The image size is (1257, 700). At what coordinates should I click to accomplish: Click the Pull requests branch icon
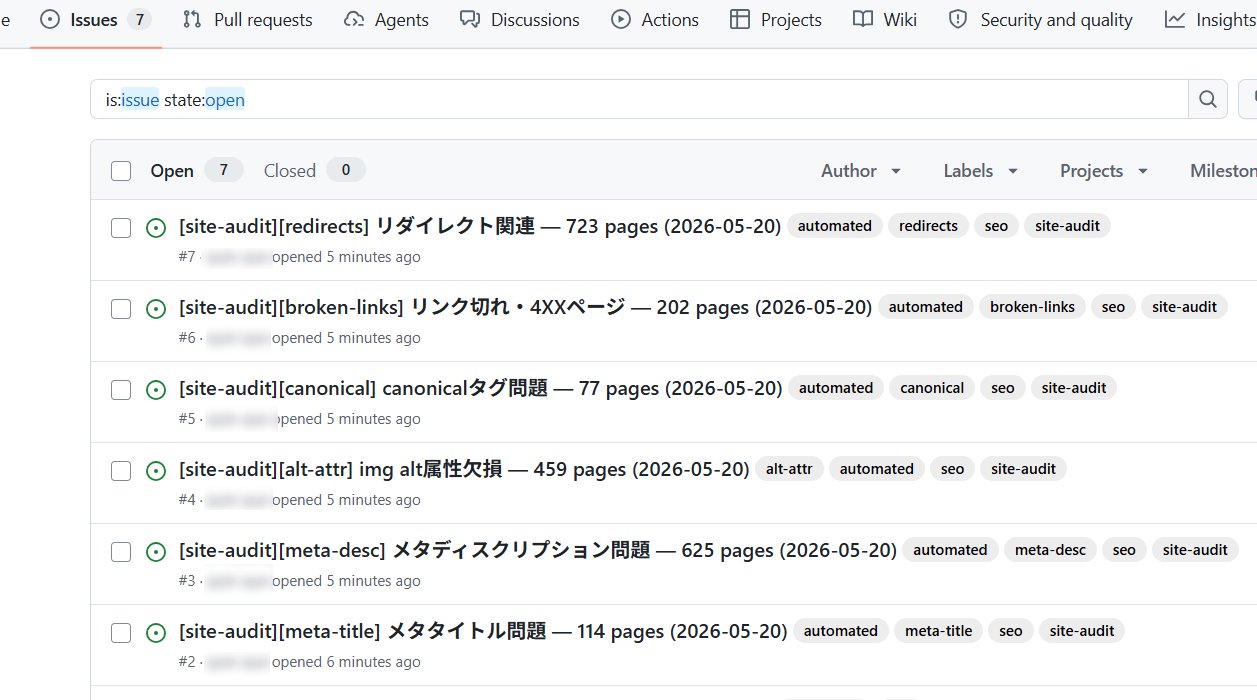pyautogui.click(x=192, y=19)
